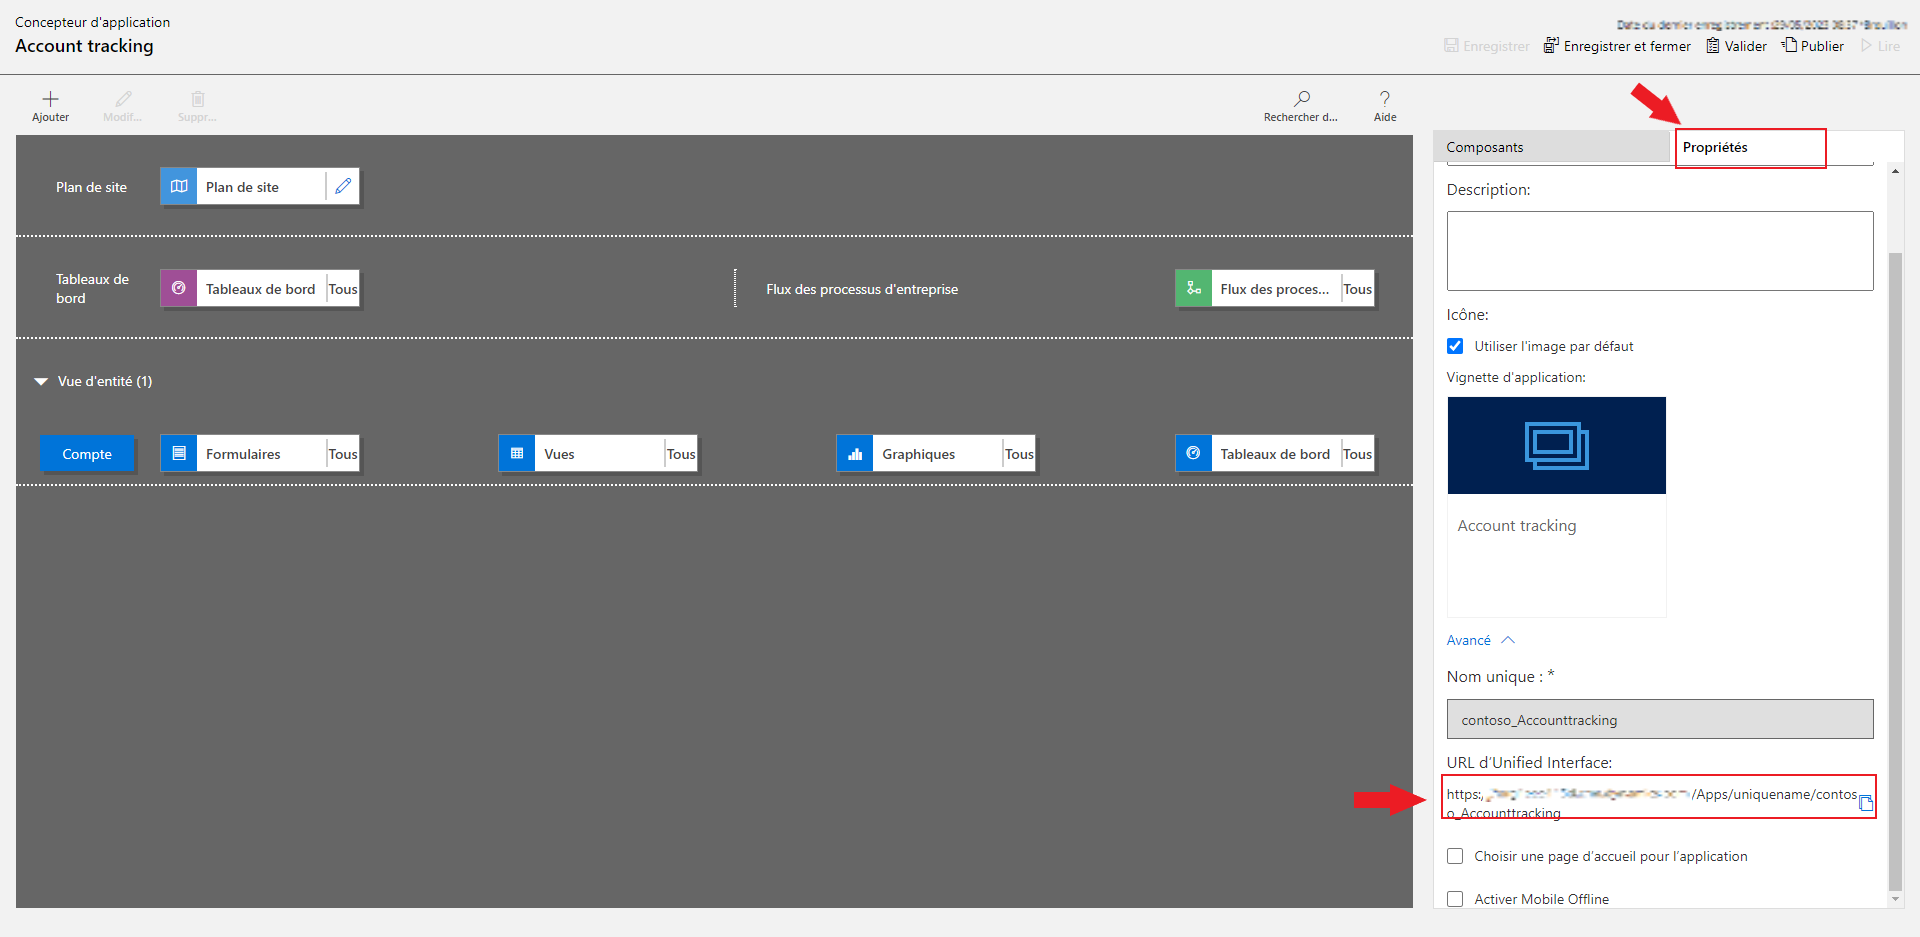Screen dimensions: 1920x937
Task: Copy the Unified Interface URL
Action: tap(1866, 803)
